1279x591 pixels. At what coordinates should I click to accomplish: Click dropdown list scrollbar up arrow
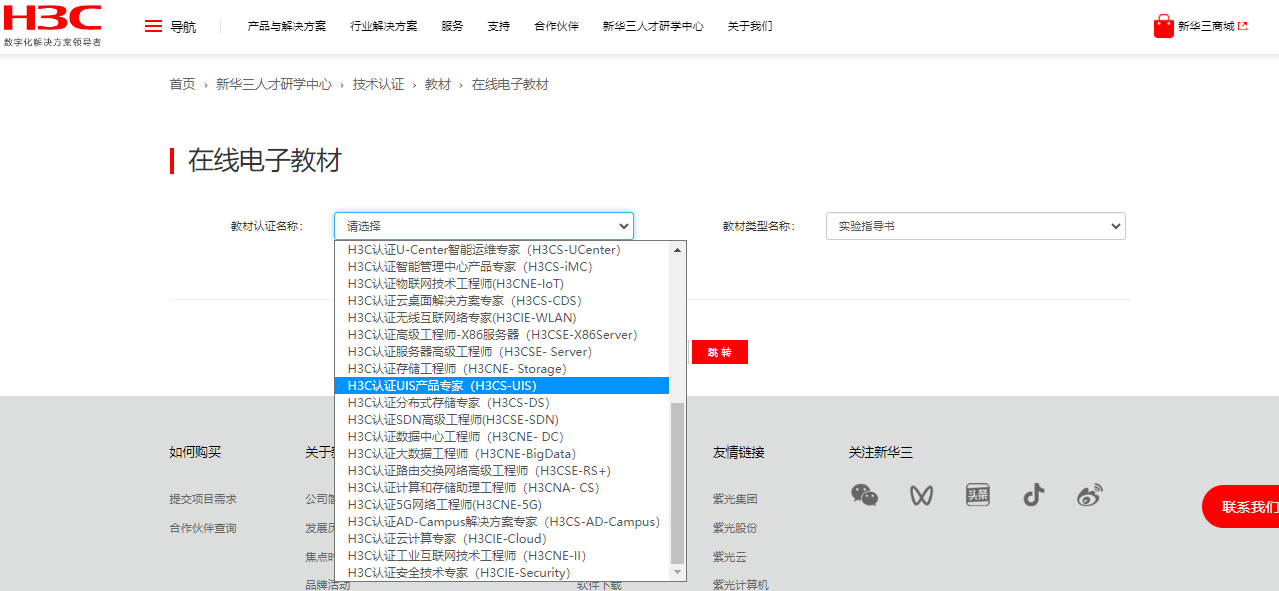[x=678, y=250]
